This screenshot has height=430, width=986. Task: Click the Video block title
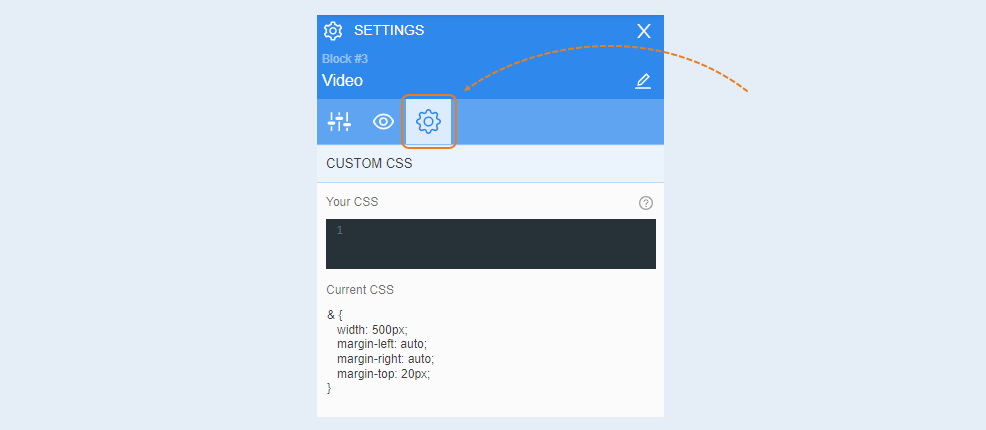tap(343, 80)
